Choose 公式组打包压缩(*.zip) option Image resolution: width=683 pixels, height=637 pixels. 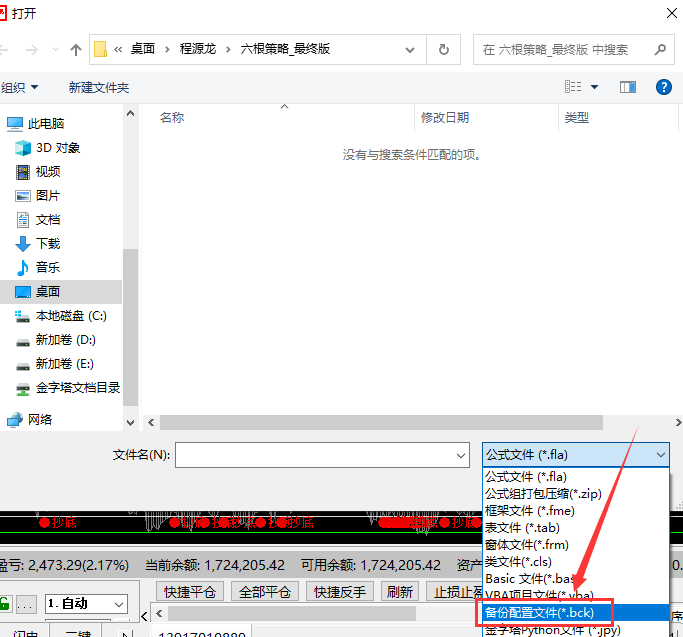(x=575, y=494)
